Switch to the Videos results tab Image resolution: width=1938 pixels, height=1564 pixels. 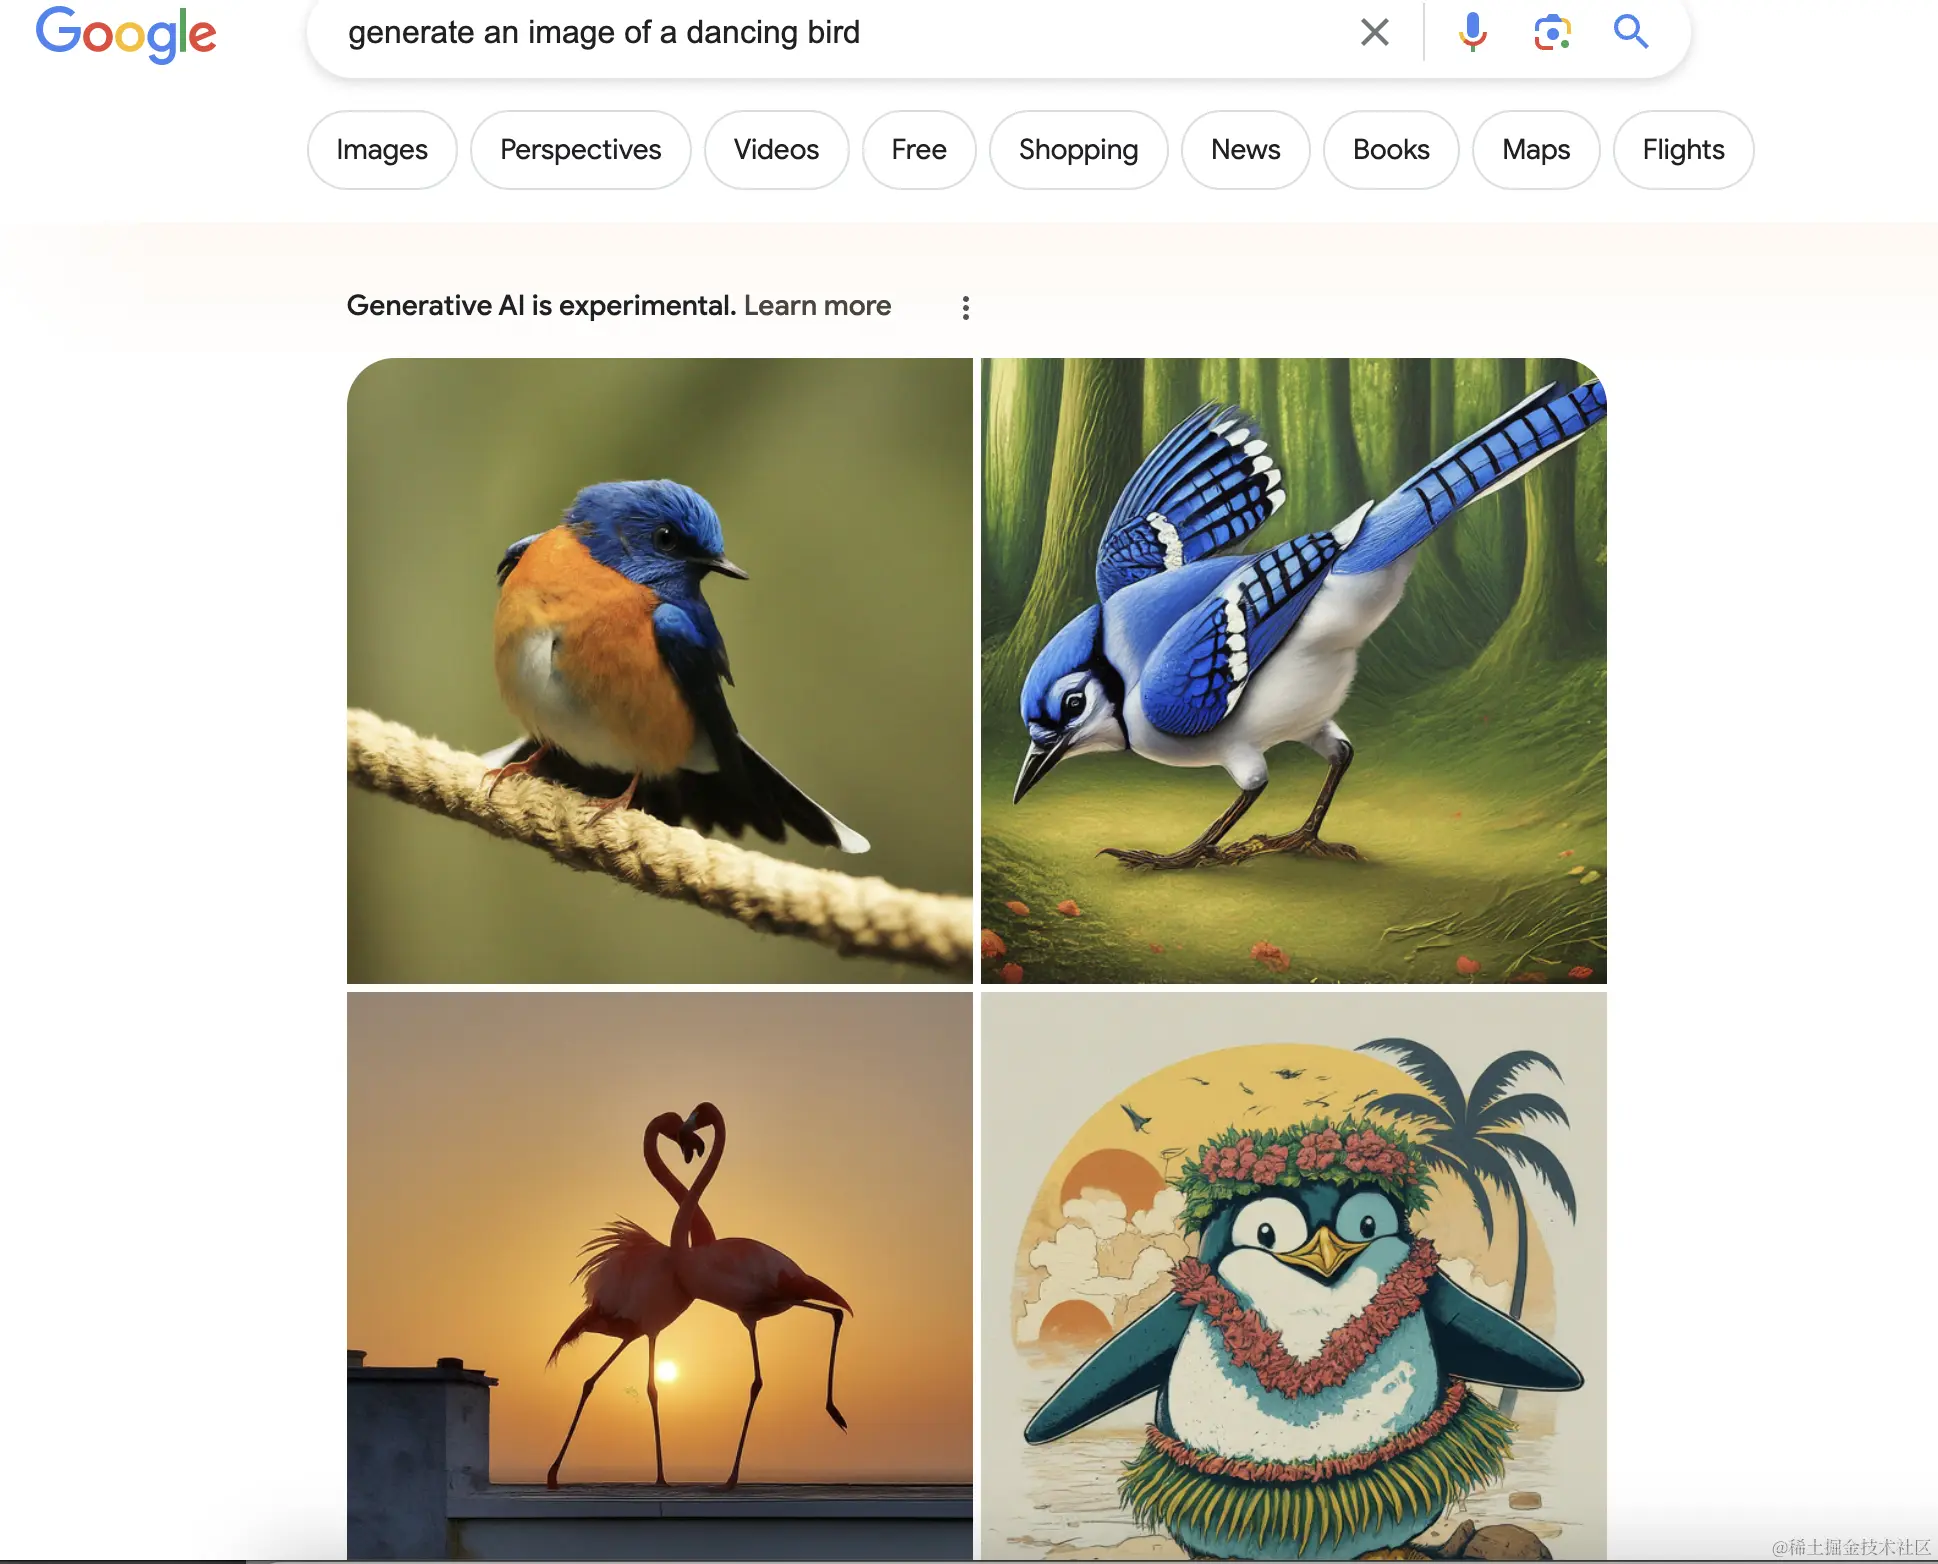(x=776, y=150)
